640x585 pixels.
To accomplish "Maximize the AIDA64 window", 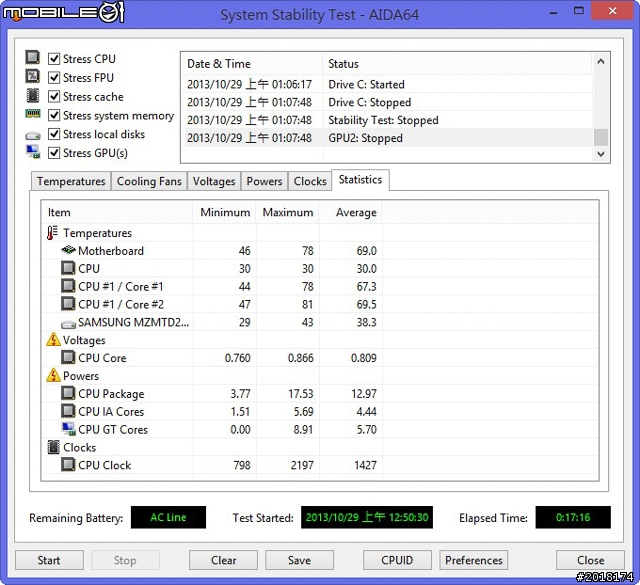I will pos(578,11).
